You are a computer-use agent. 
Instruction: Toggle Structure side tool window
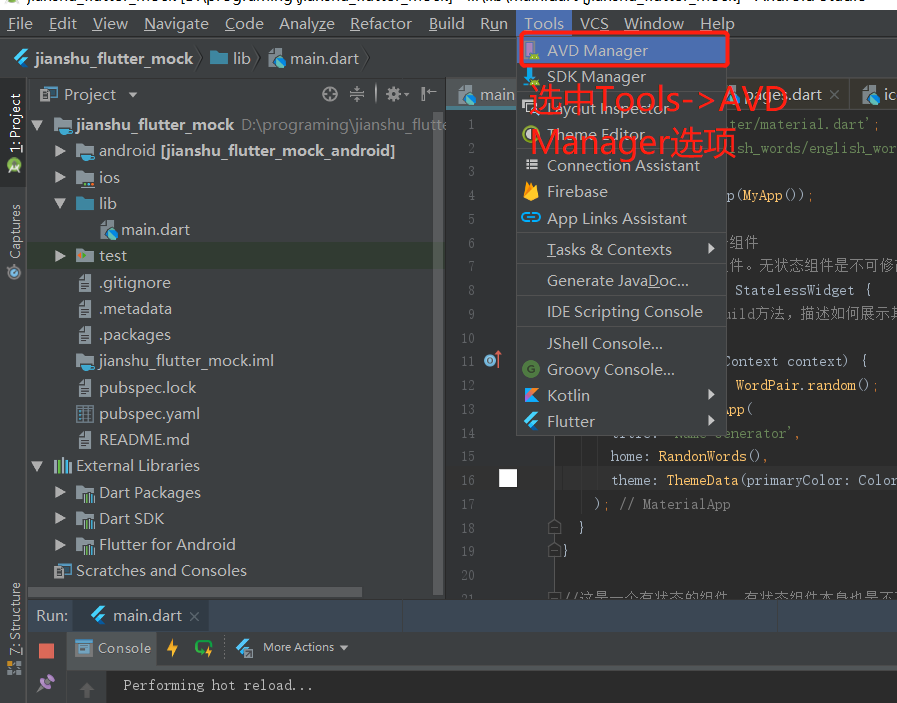pyautogui.click(x=14, y=628)
